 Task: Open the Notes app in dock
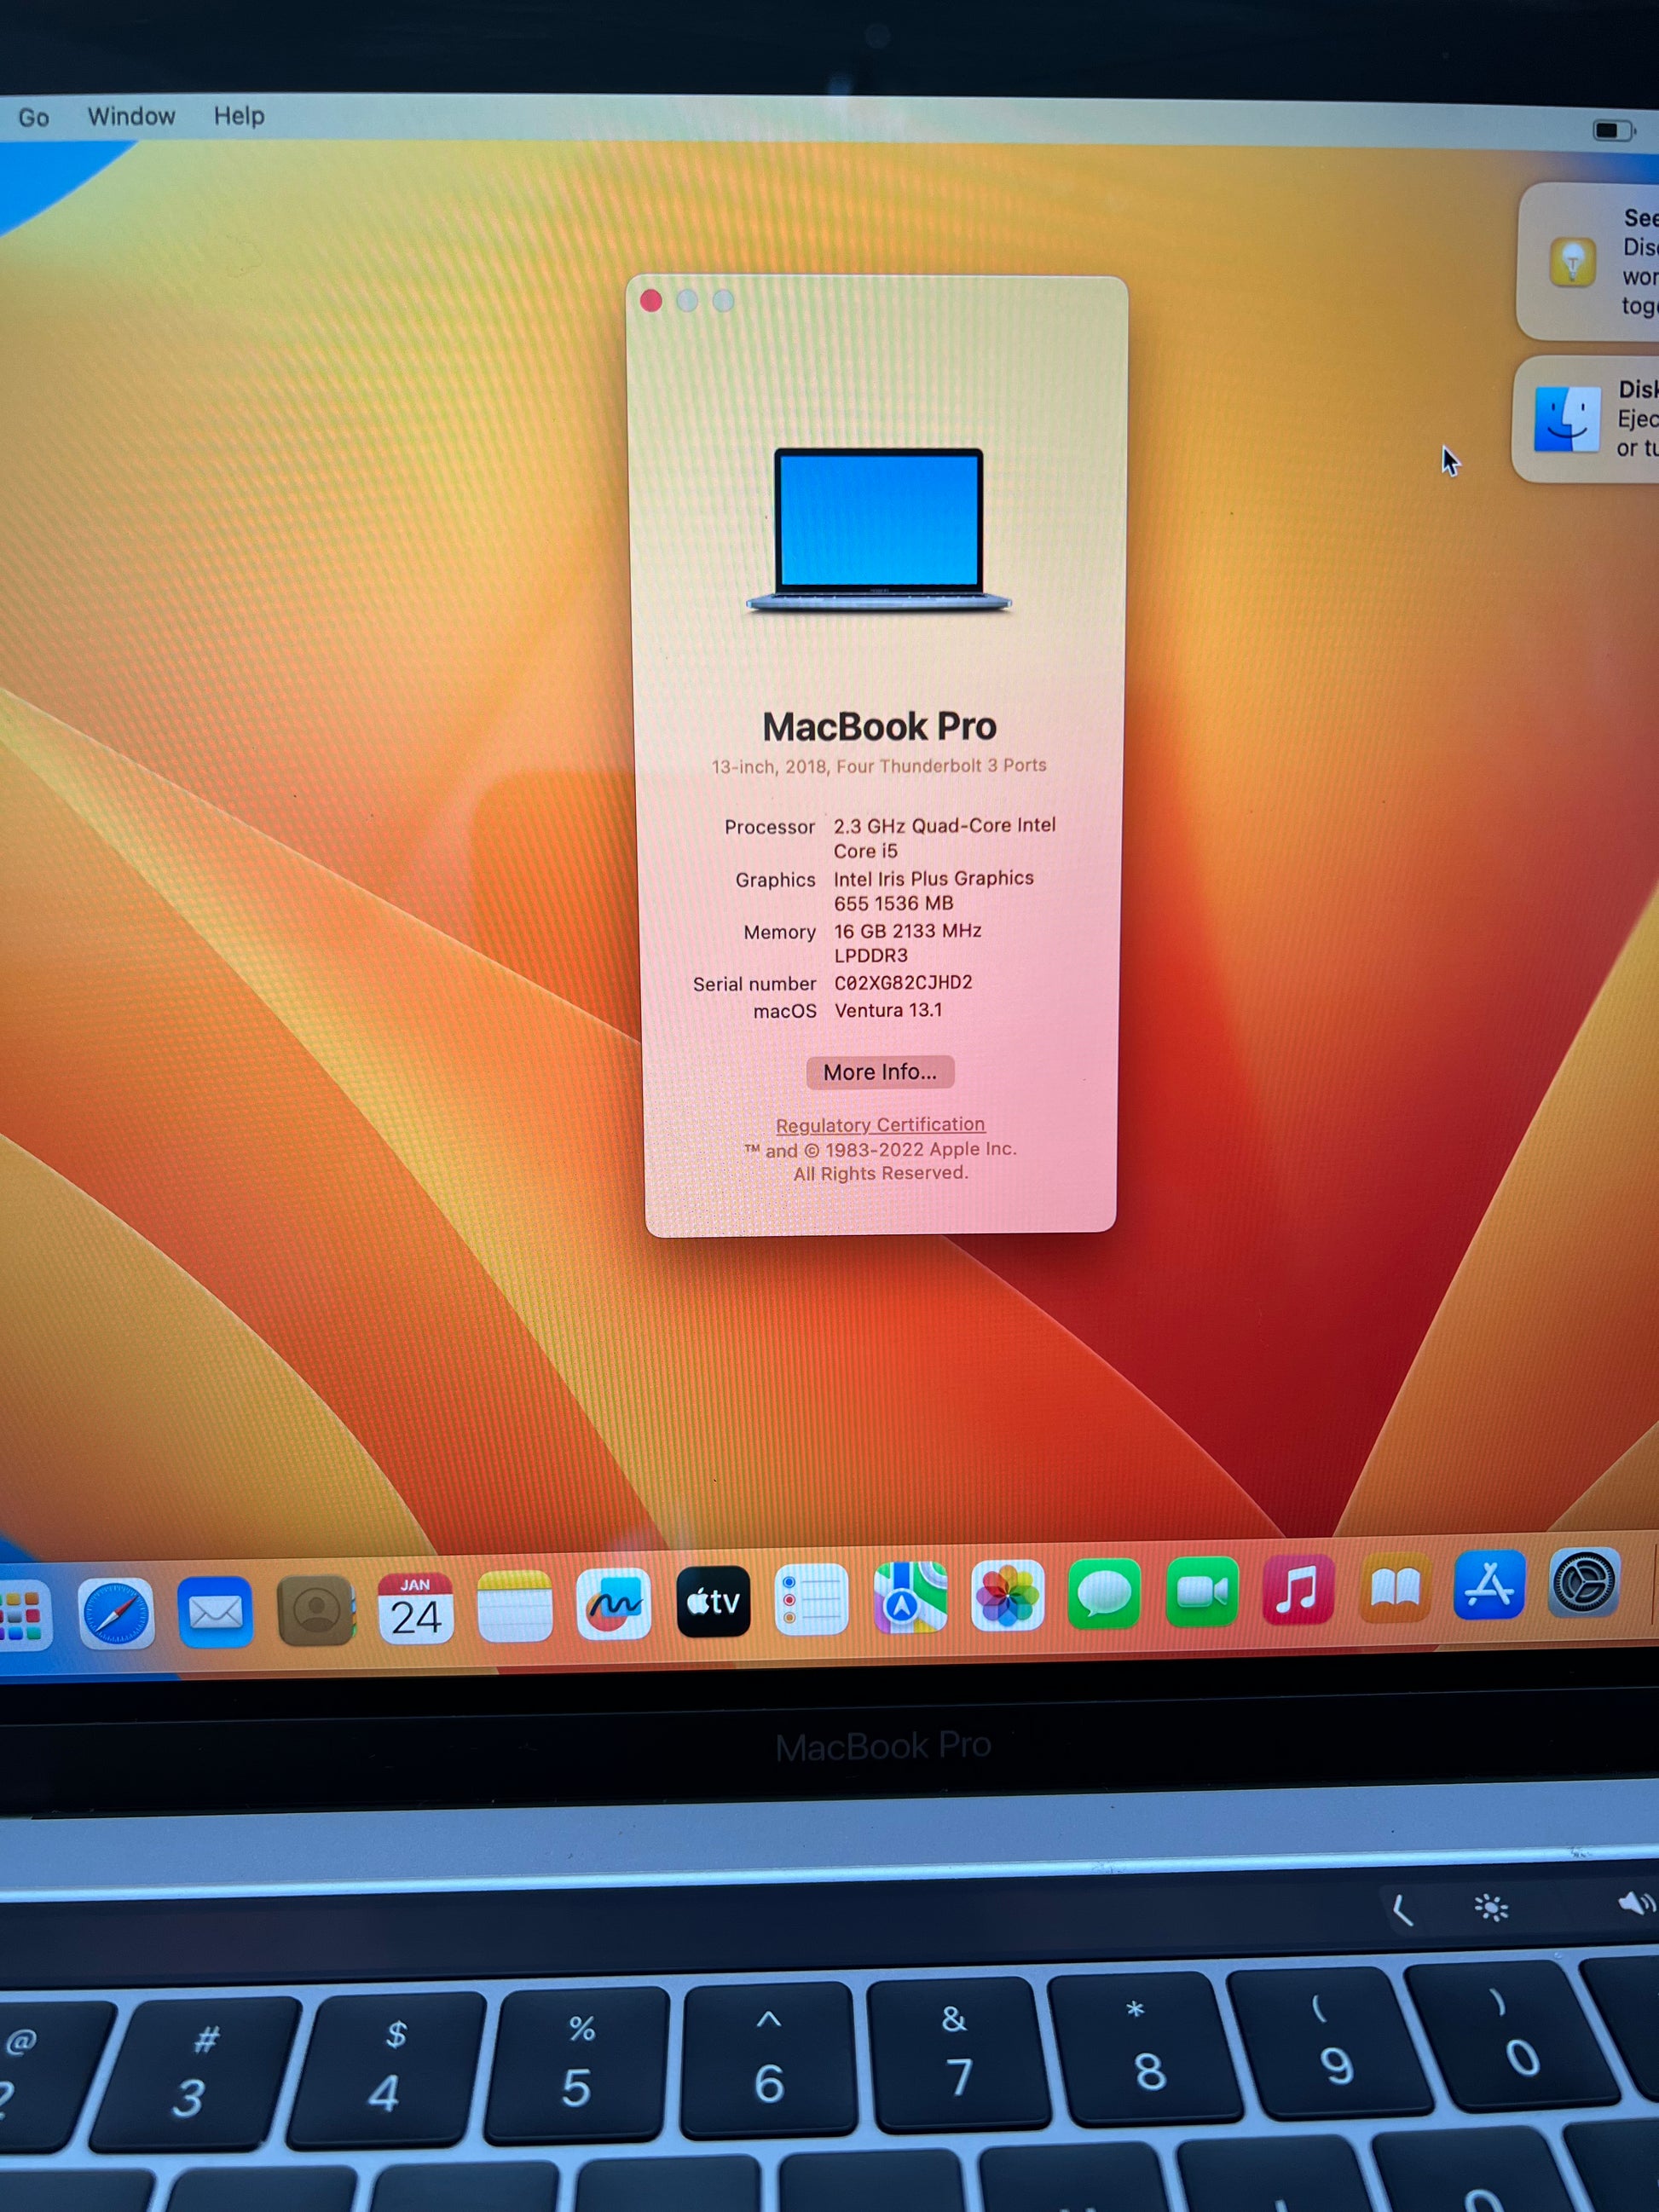[514, 1606]
